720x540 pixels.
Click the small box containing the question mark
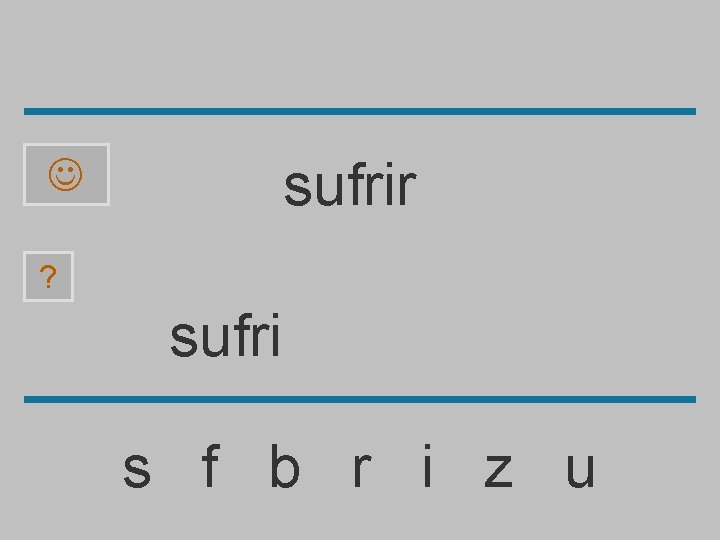coord(48,276)
